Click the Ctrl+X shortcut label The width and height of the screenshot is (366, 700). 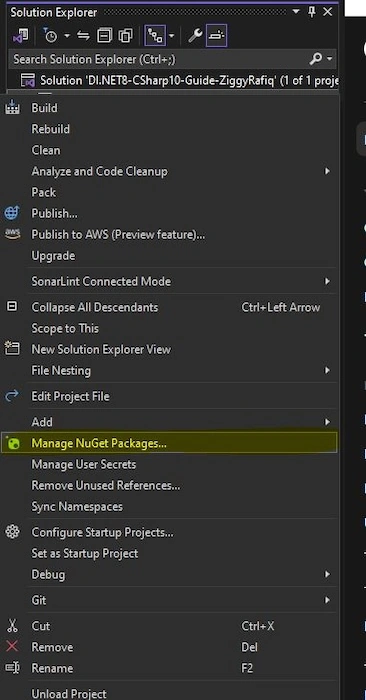pos(258,626)
